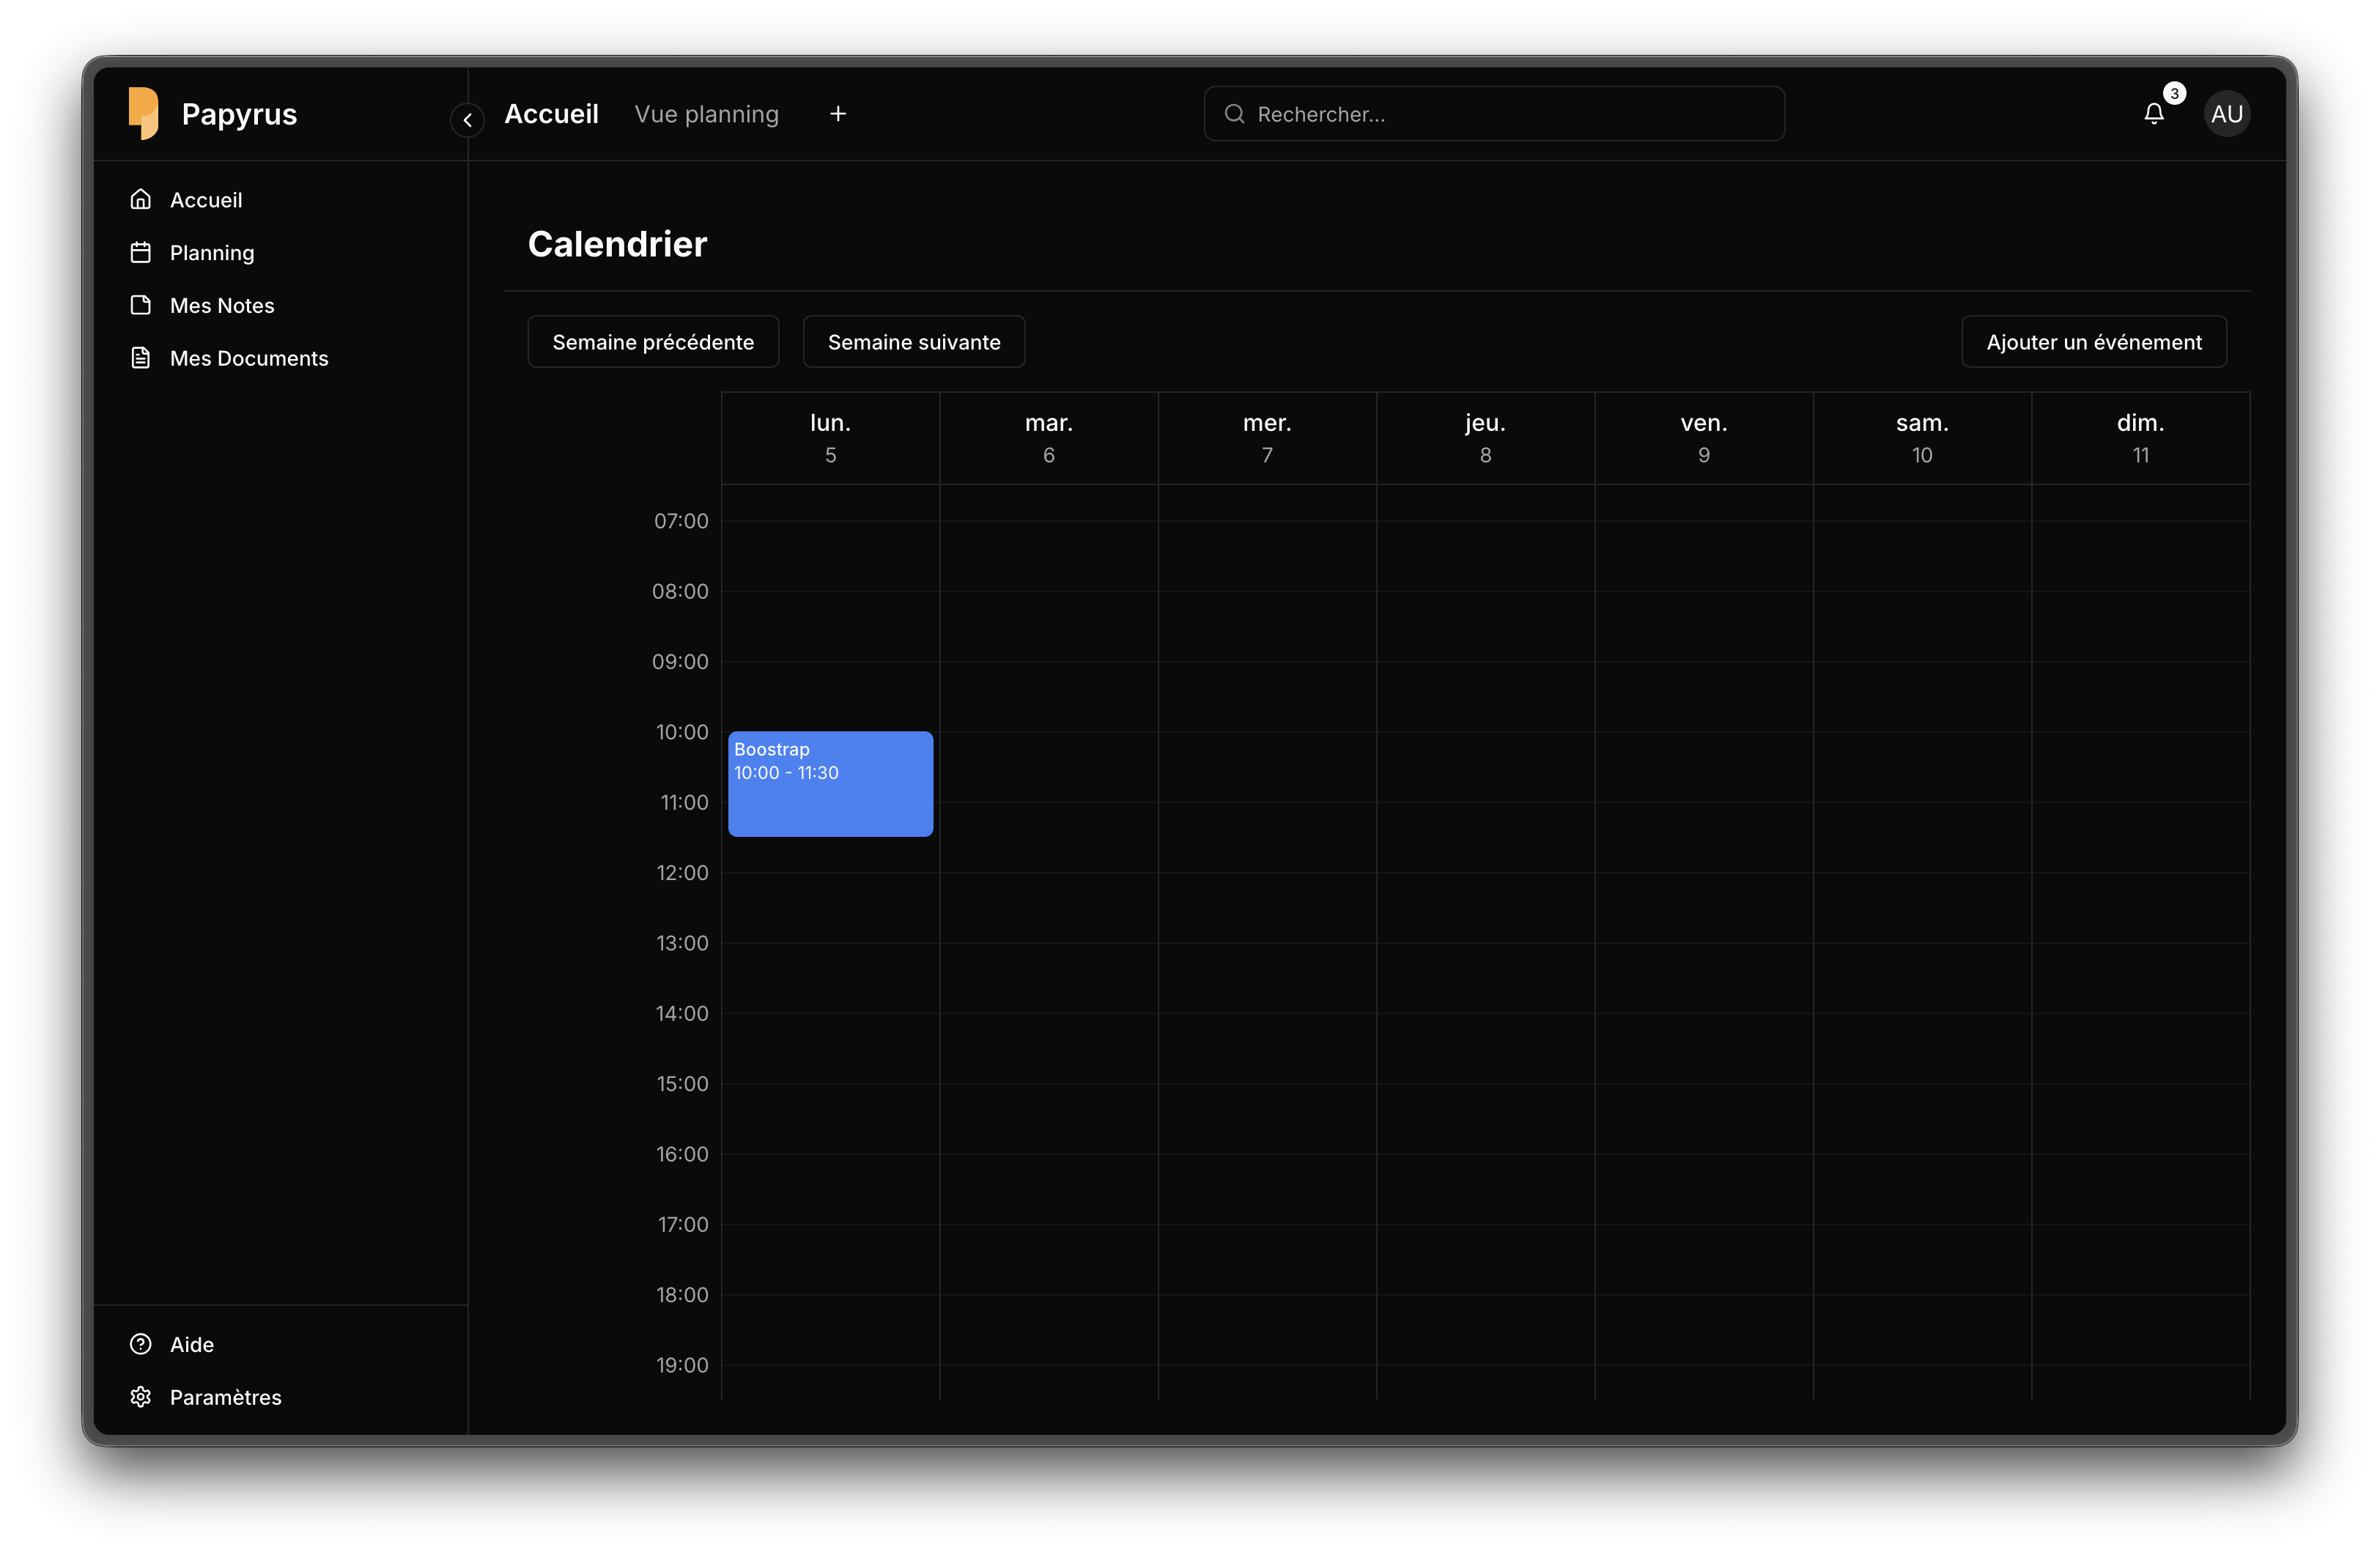Image resolution: width=2380 pixels, height=1555 pixels.
Task: Switch to the Vue planning tab
Action: pos(706,113)
